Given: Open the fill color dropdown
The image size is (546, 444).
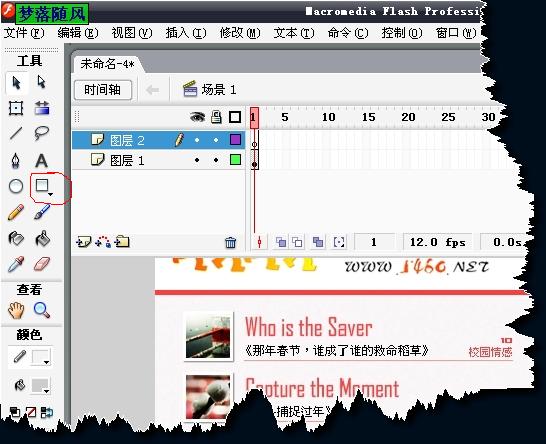Looking at the screenshot, I should 46,391.
